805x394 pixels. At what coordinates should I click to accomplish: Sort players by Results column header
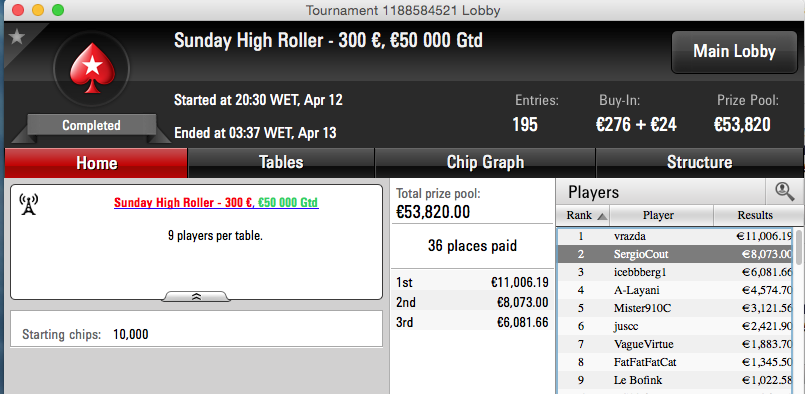click(x=755, y=215)
